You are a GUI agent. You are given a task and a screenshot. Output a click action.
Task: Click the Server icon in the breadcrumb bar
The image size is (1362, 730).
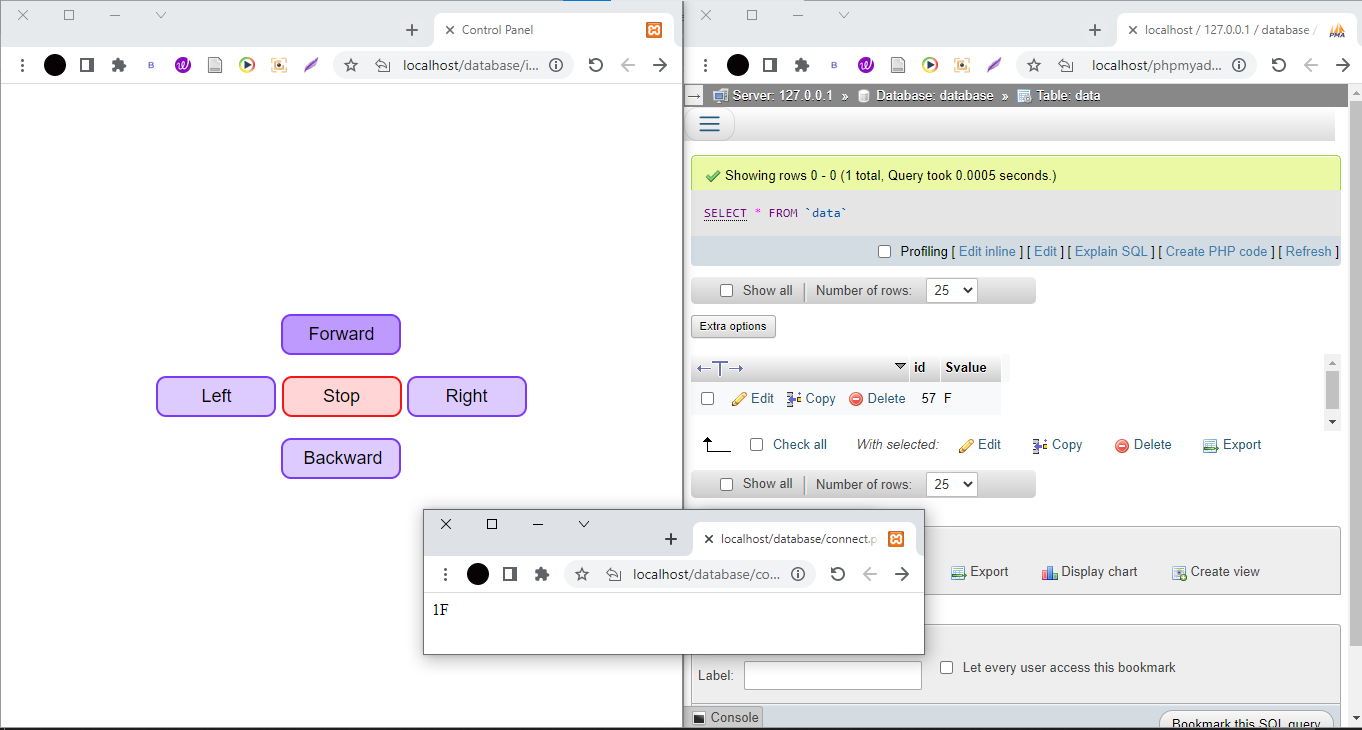pyautogui.click(x=719, y=95)
